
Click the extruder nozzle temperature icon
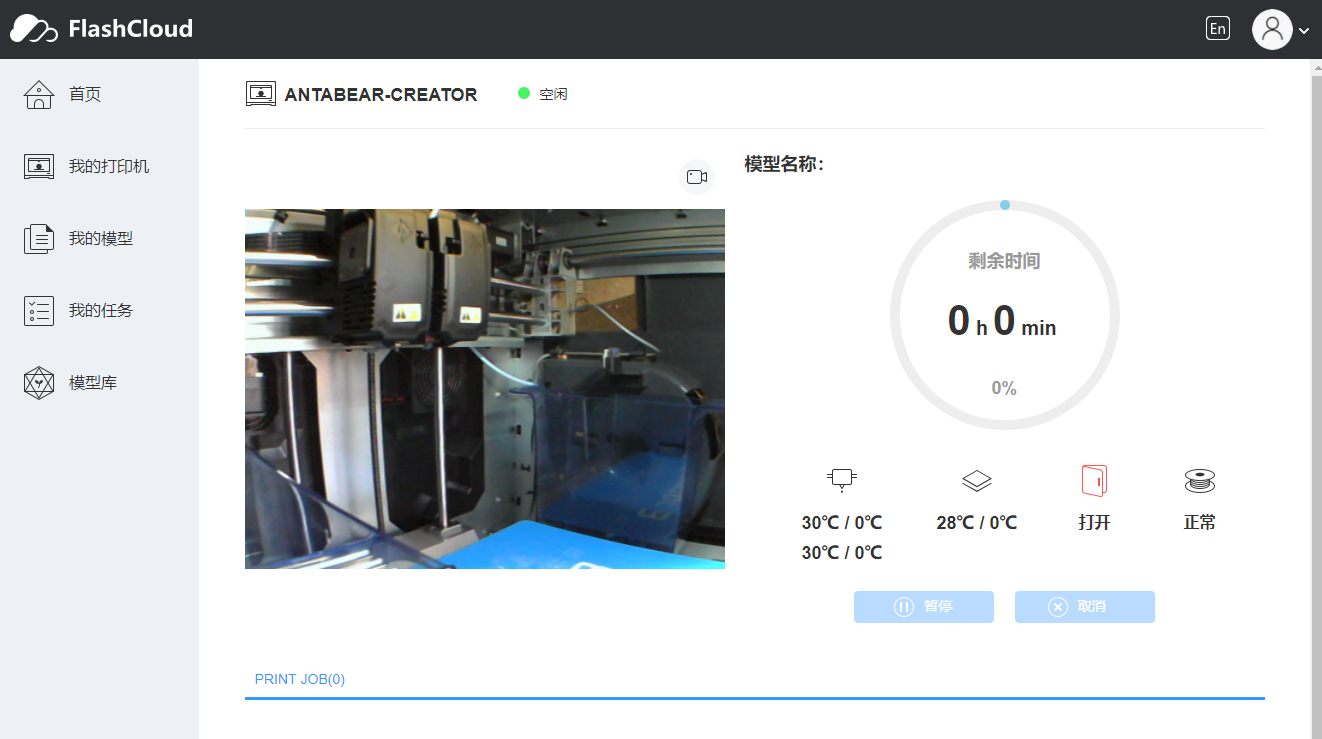pos(842,480)
